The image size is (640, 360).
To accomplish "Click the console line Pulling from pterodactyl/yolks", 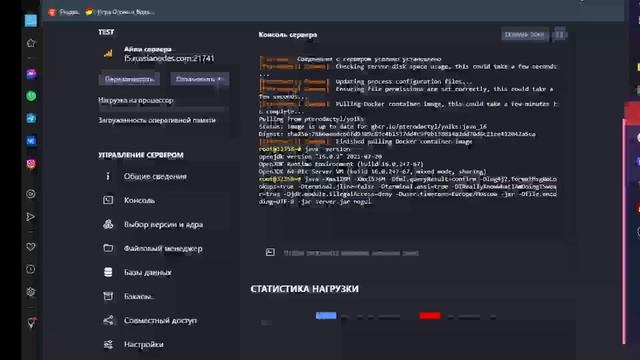I will 311,119.
